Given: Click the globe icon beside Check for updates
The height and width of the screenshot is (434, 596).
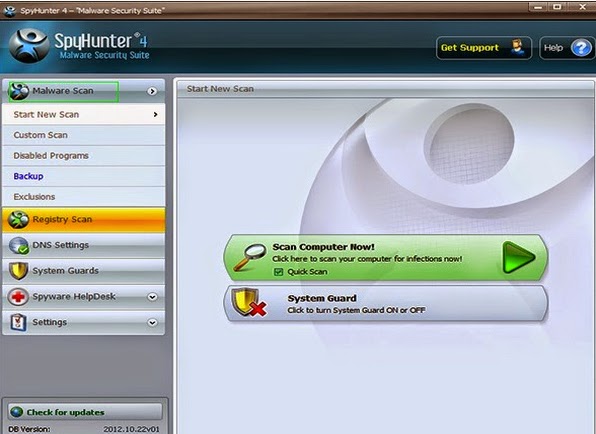Looking at the screenshot, I should click(17, 412).
